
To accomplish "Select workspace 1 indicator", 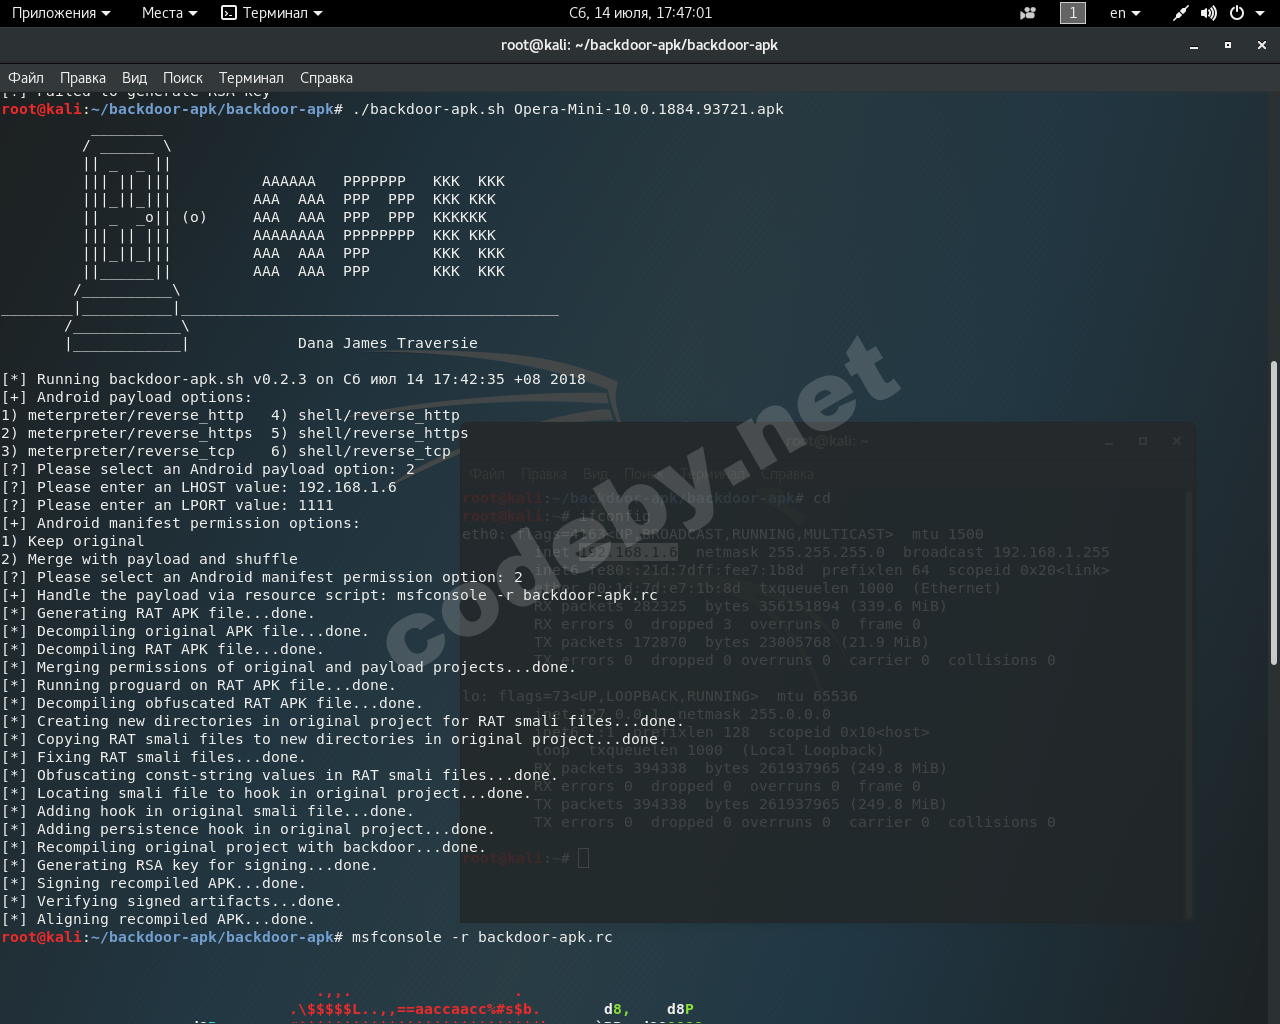I will (1073, 13).
